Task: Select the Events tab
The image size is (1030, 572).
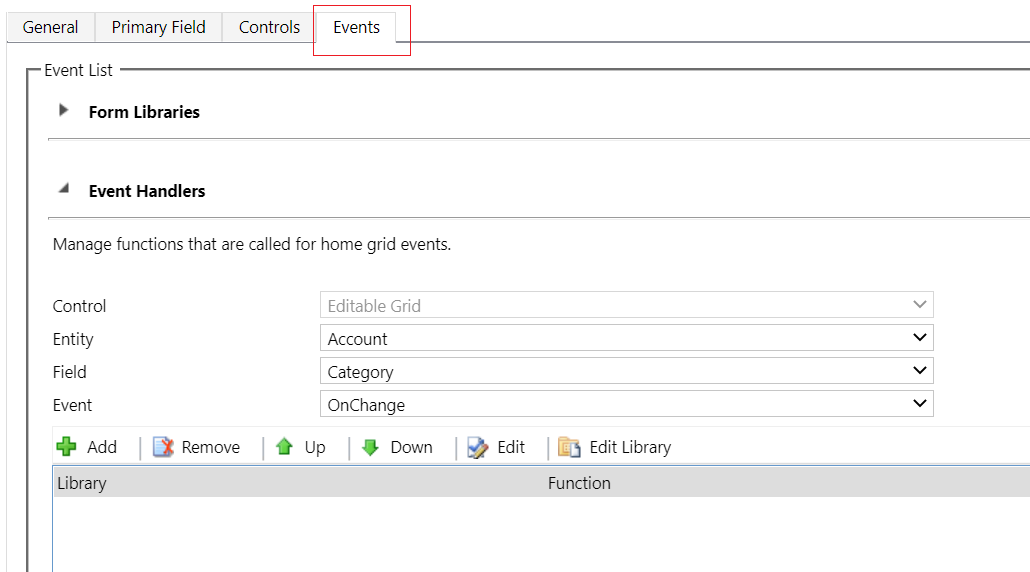Action: tap(356, 27)
